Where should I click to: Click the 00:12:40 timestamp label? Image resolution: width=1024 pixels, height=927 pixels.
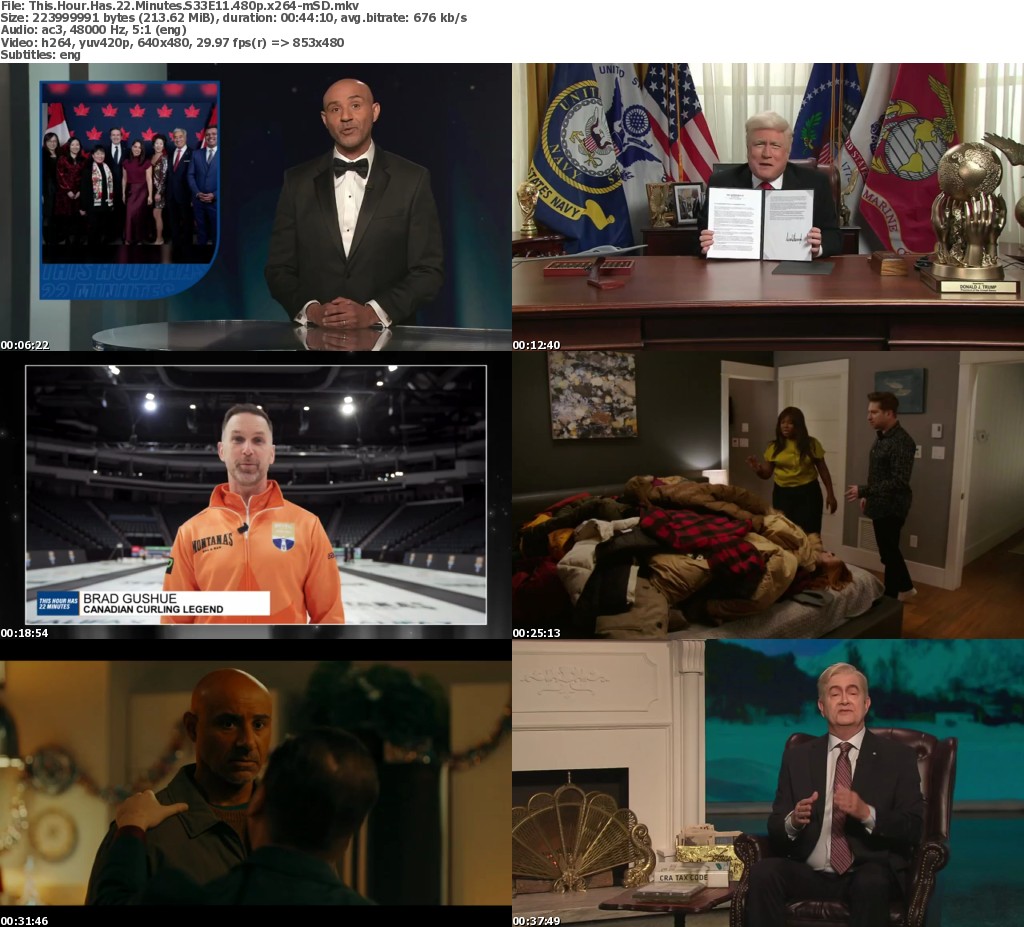click(537, 345)
